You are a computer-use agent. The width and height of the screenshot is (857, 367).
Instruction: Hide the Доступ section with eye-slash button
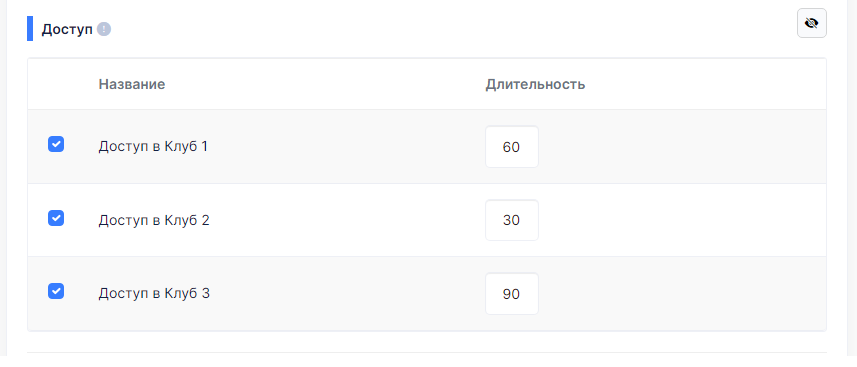click(x=812, y=23)
